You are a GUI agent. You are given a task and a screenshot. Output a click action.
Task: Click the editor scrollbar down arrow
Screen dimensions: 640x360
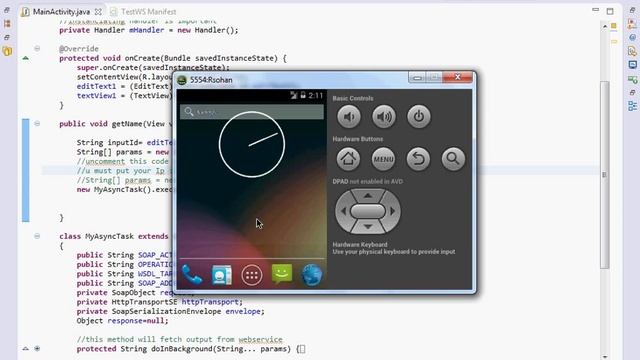pyautogui.click(x=604, y=356)
